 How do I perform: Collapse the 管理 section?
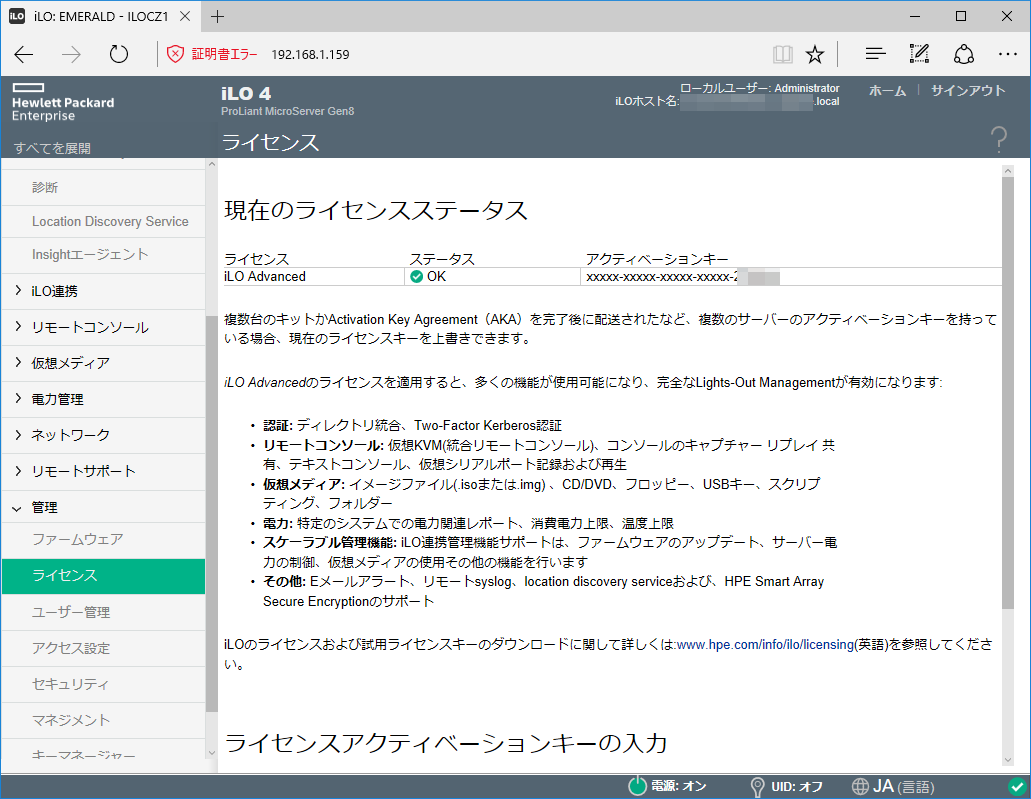(x=103, y=508)
